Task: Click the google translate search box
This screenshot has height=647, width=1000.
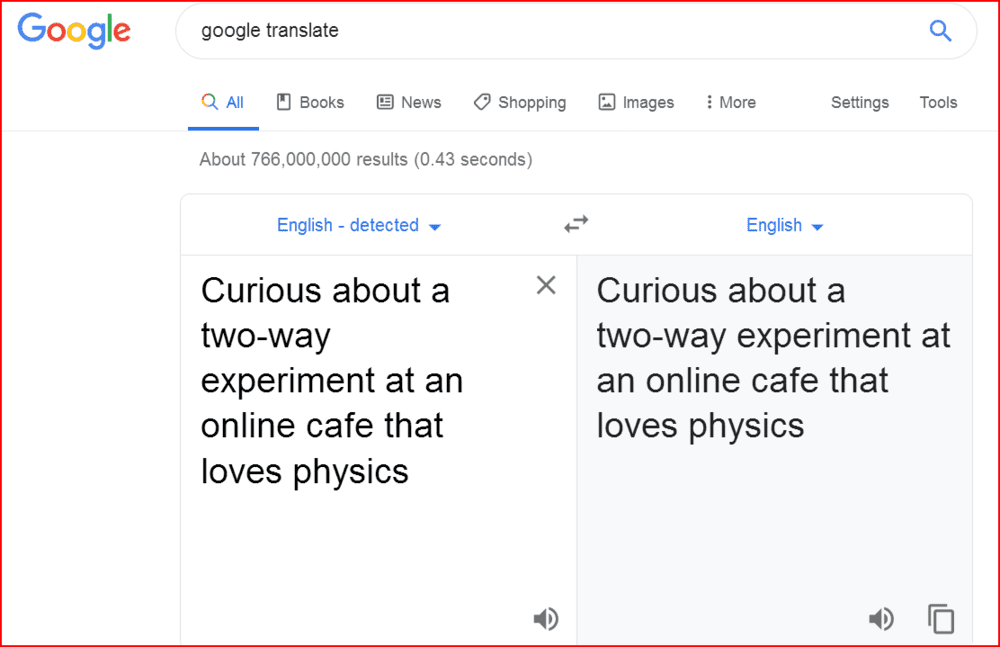Action: [550, 31]
